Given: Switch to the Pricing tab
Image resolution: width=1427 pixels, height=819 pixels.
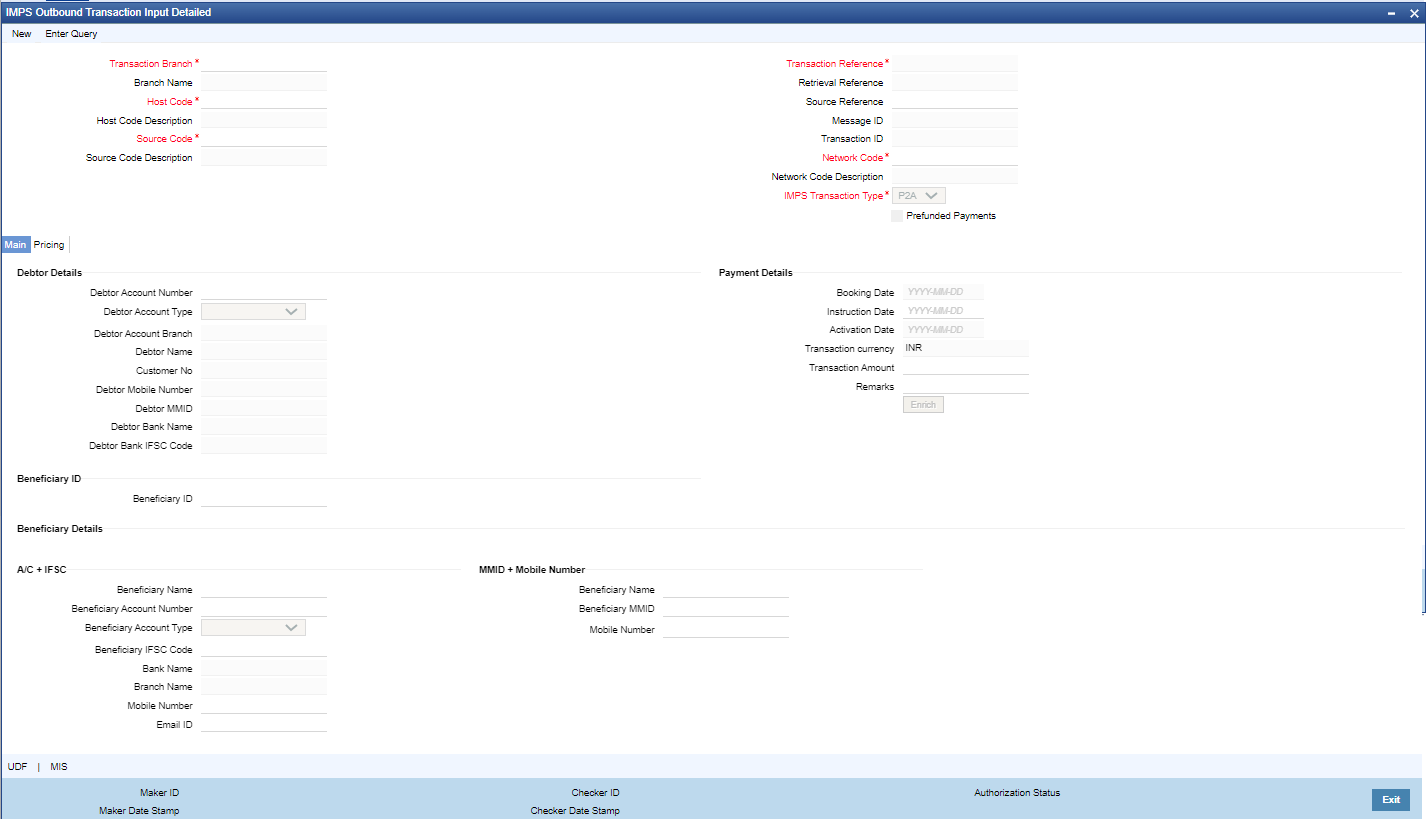Looking at the screenshot, I should (x=49, y=245).
